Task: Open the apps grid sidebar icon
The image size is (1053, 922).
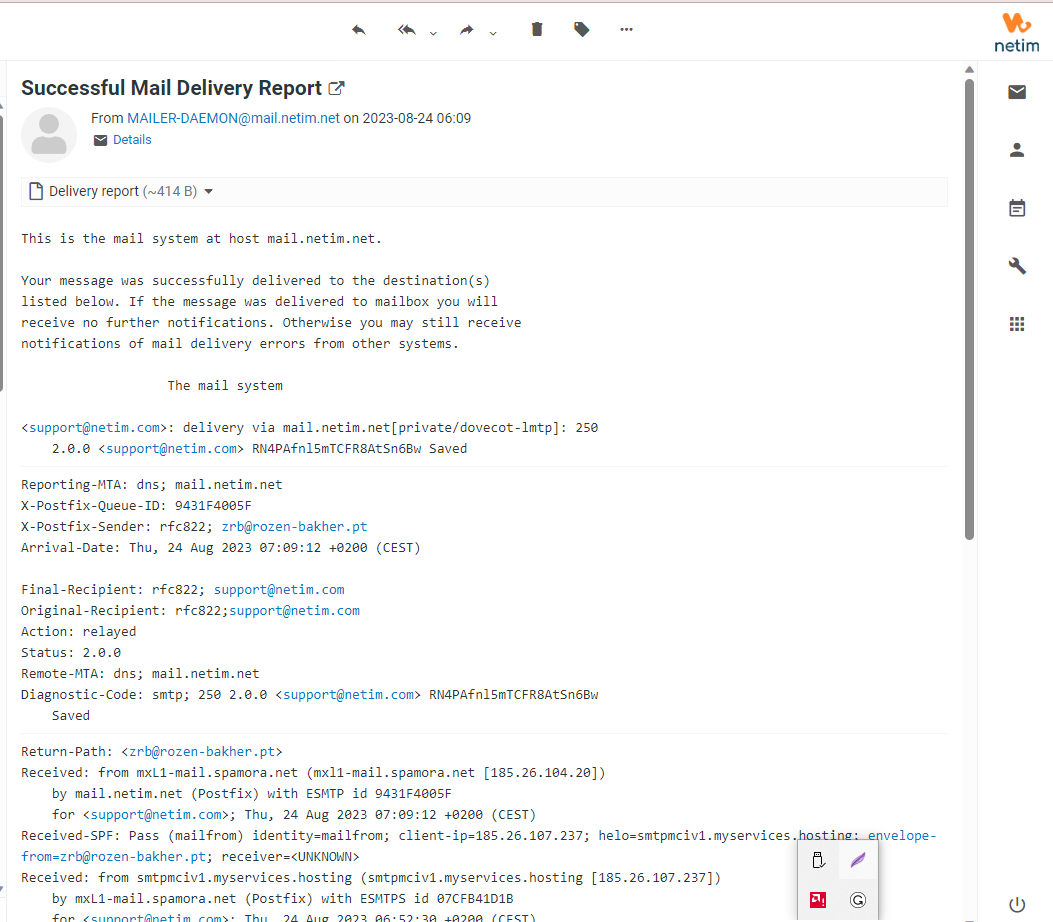Action: (1017, 324)
